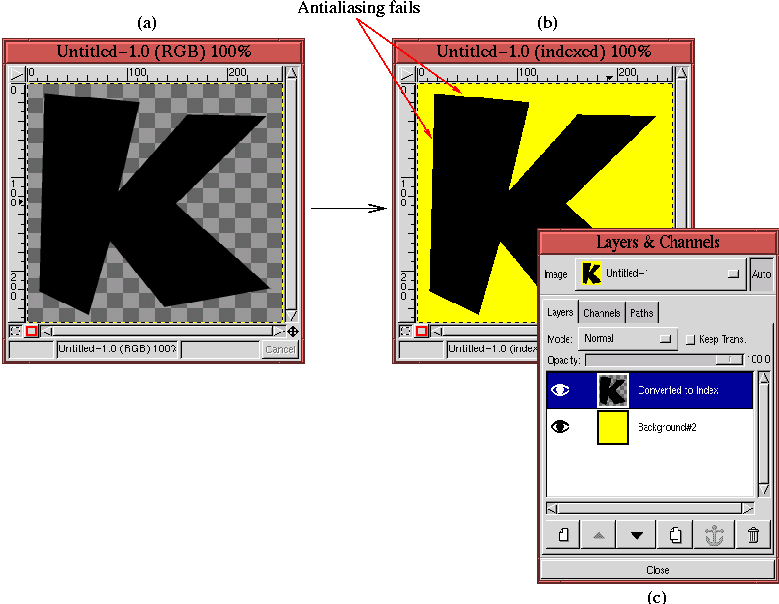Delete layer using the trash icon

(752, 535)
